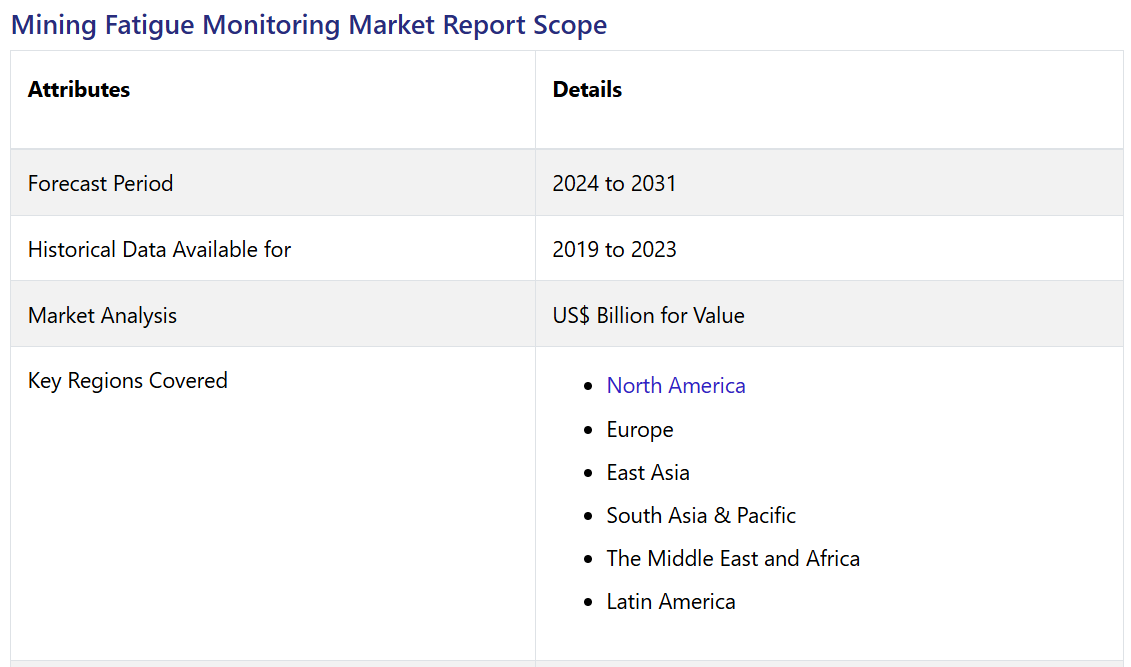Click the bullet point beside Latin America
The image size is (1131, 667).
pos(588,602)
